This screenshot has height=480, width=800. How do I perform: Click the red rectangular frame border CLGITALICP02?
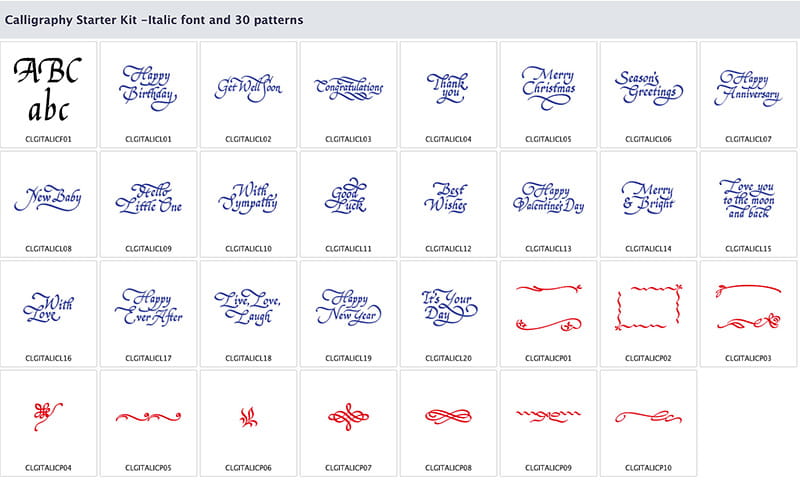[648, 307]
